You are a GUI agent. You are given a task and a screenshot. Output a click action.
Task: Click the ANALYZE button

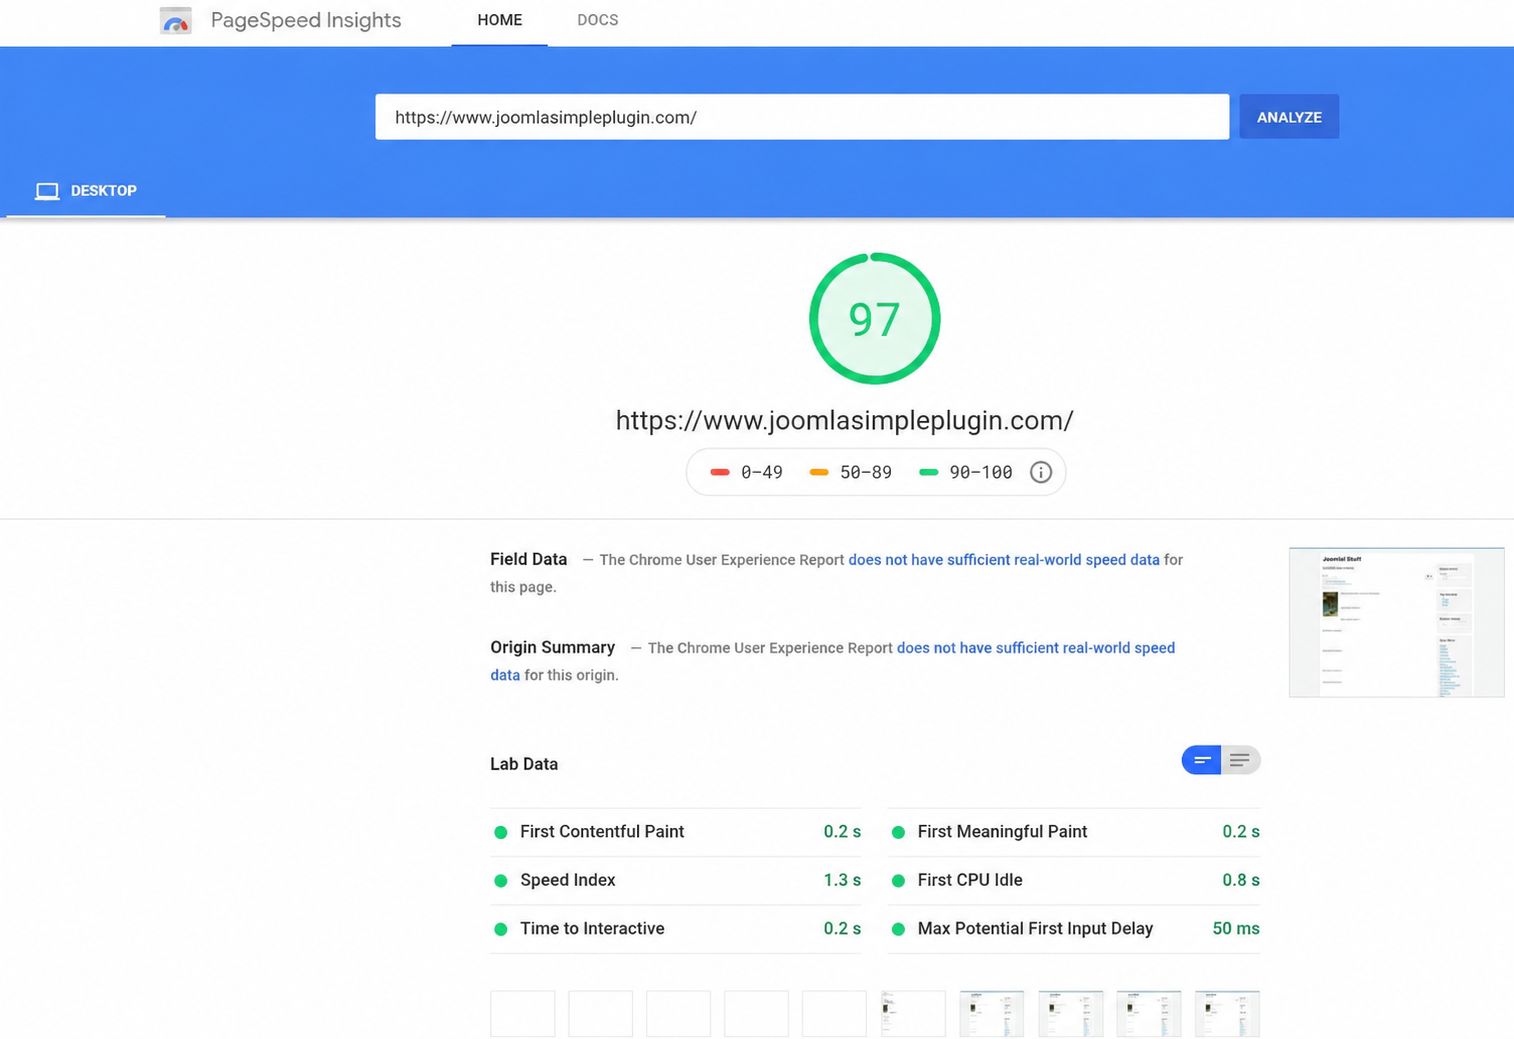(1289, 117)
